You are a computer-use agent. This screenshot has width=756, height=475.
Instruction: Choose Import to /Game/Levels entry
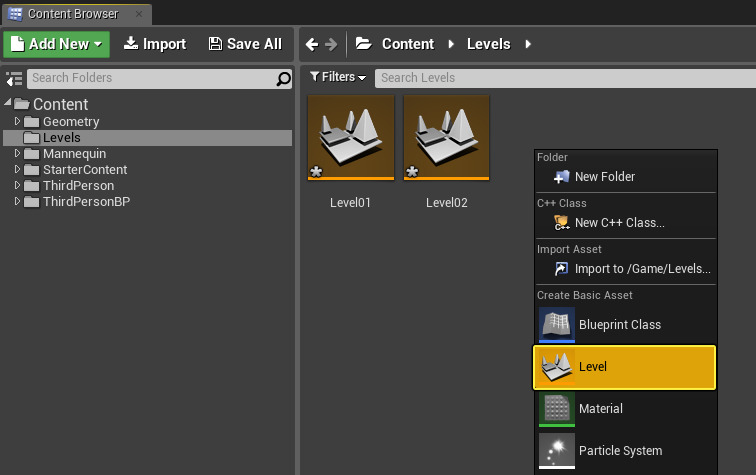point(625,269)
